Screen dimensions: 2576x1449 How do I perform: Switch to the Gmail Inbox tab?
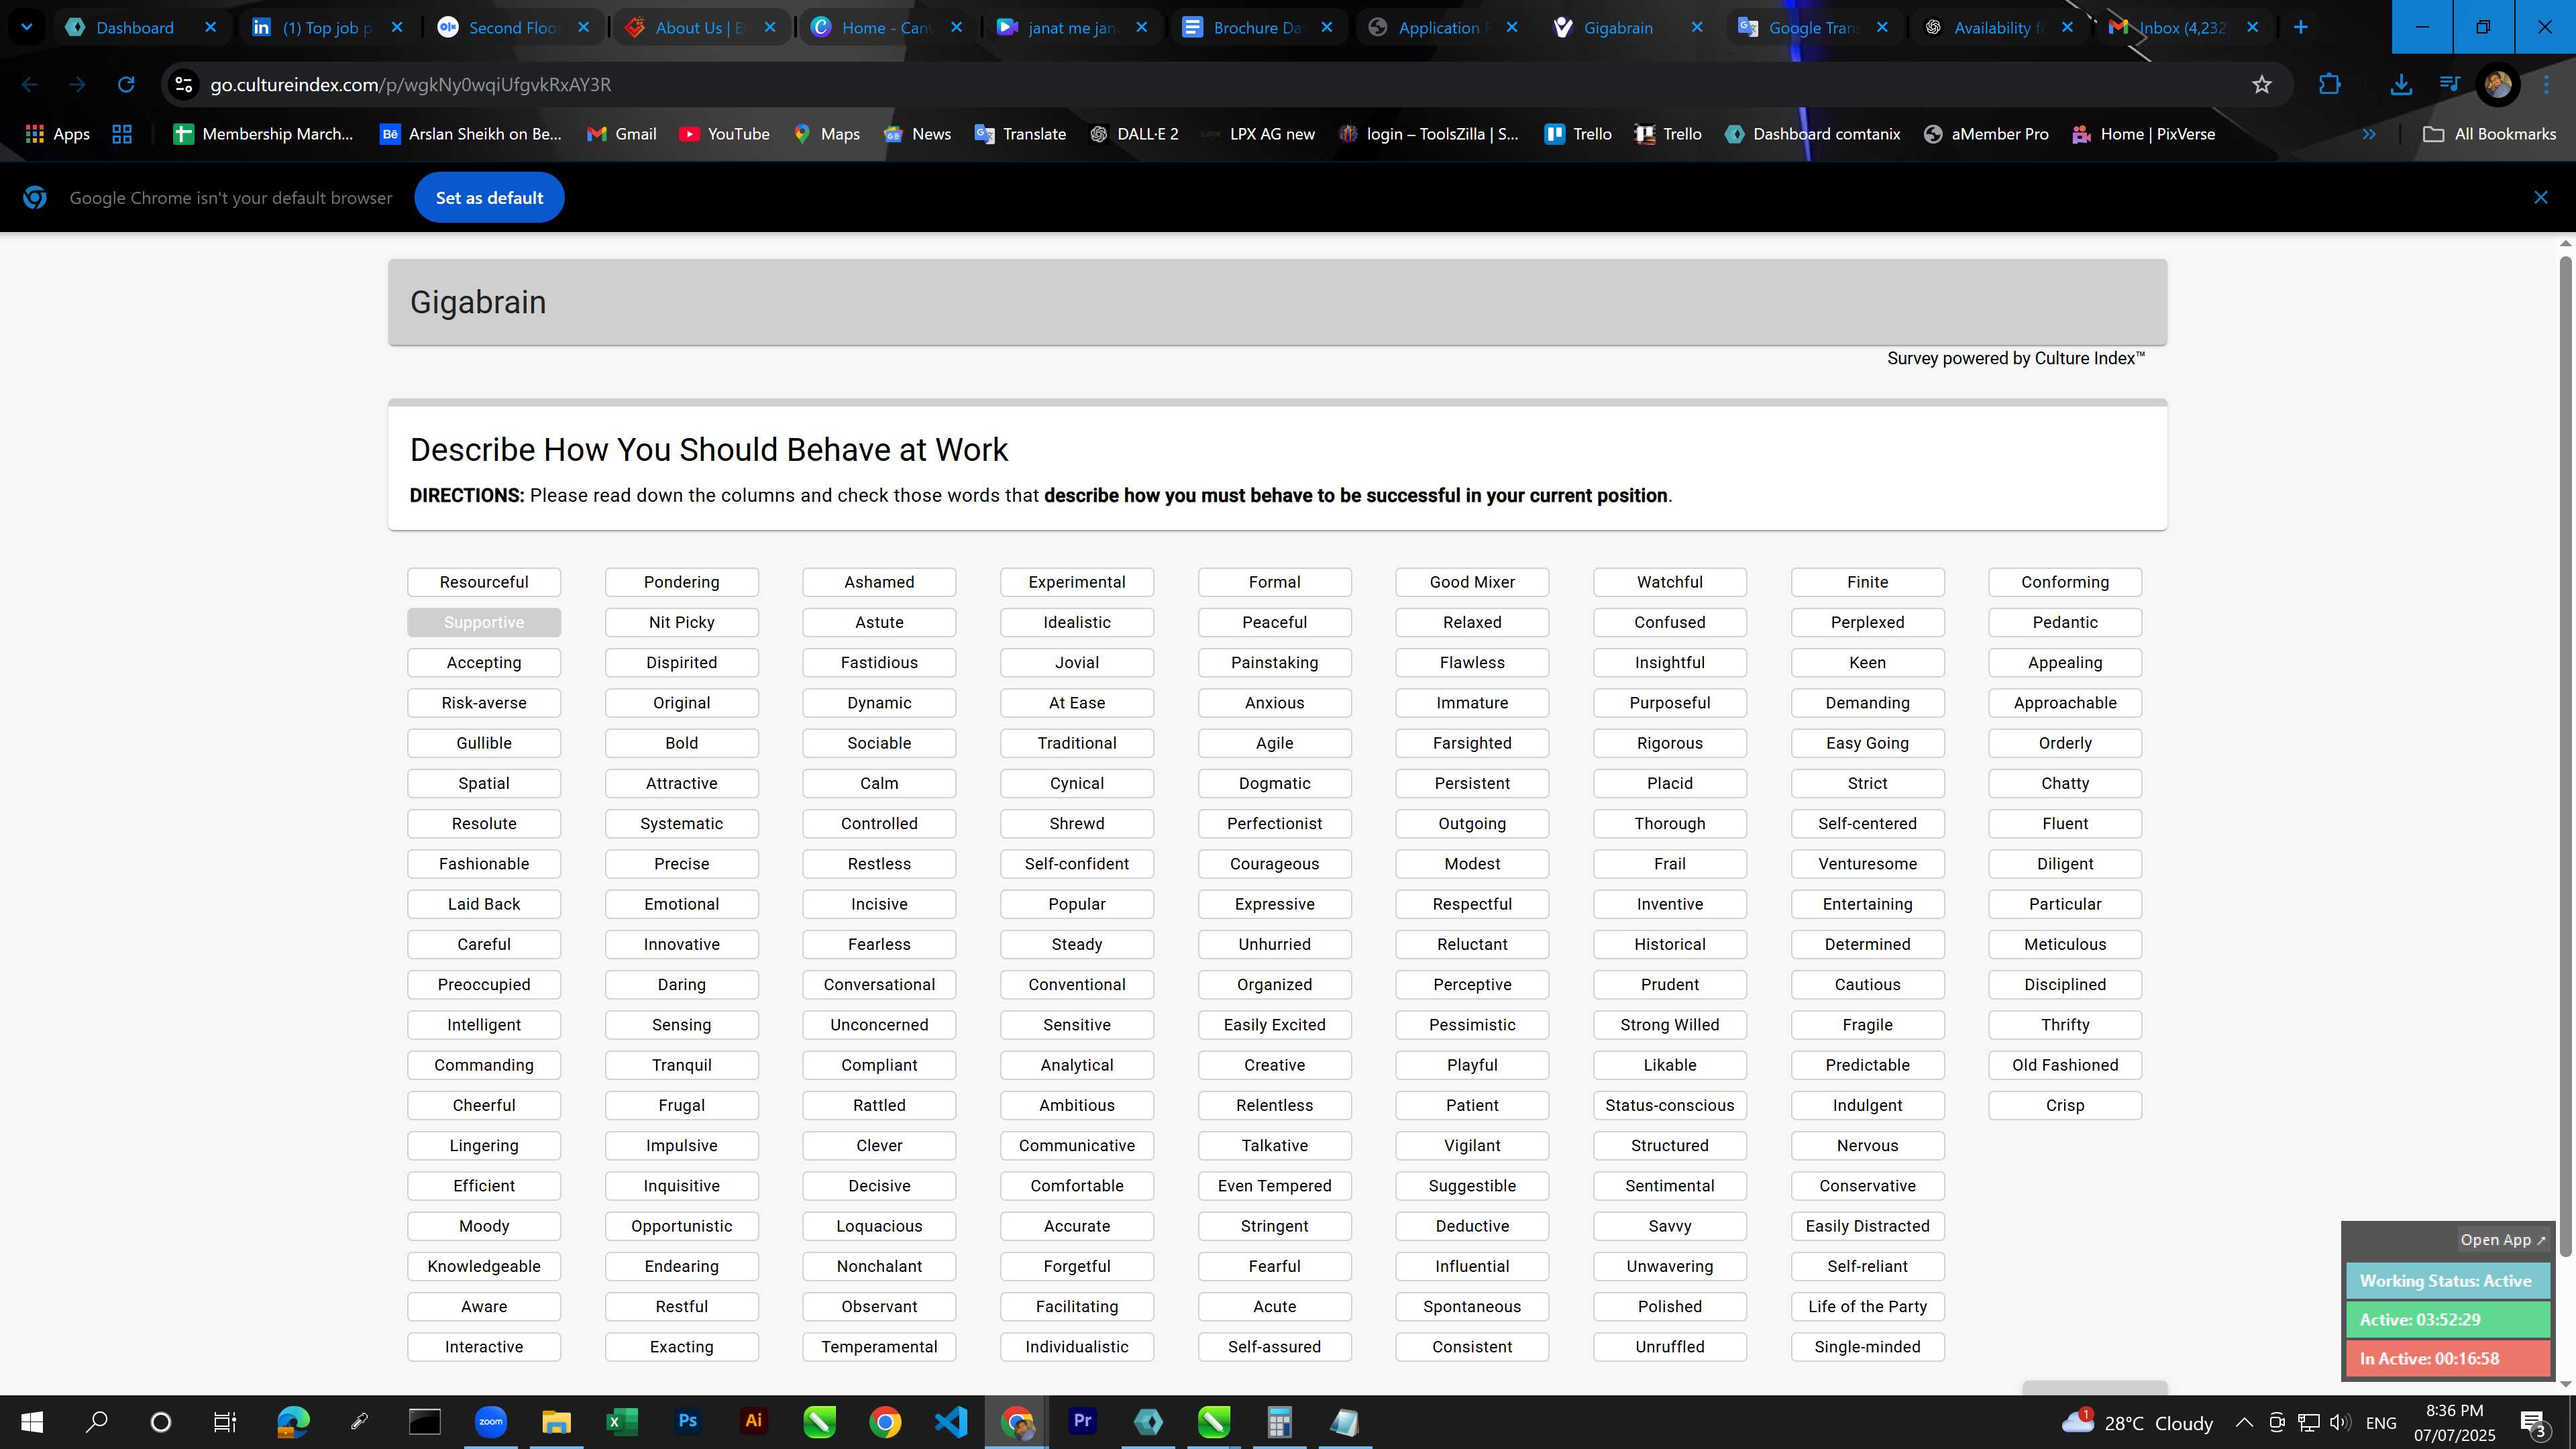point(2183,28)
